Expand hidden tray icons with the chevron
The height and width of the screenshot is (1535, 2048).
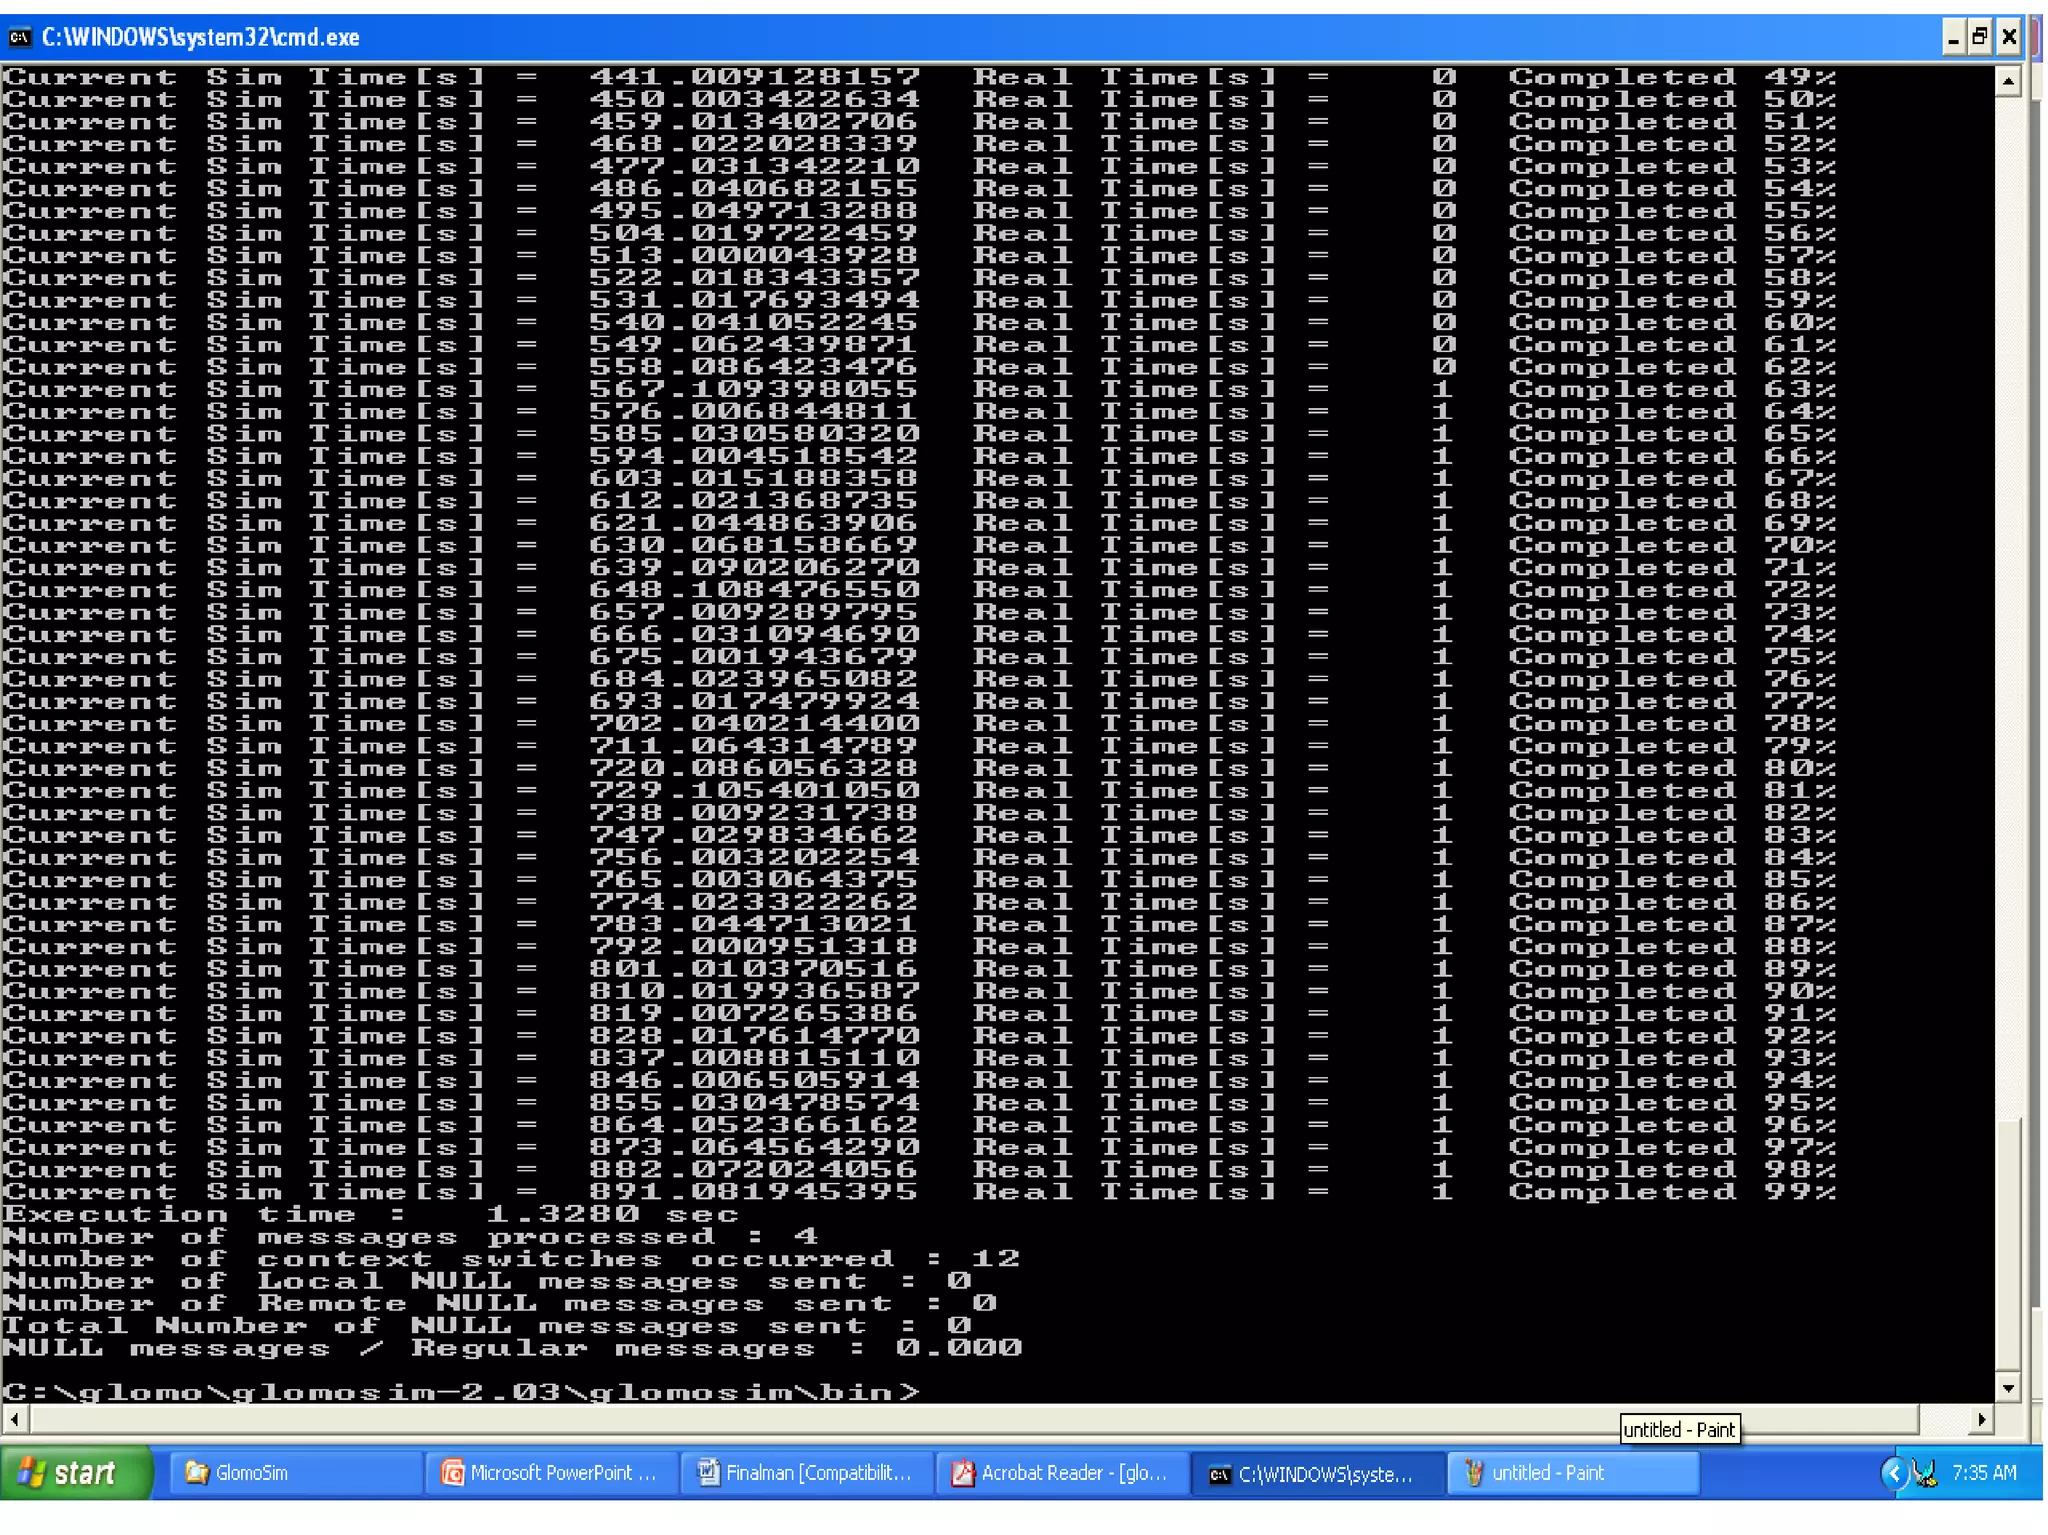click(x=1893, y=1473)
